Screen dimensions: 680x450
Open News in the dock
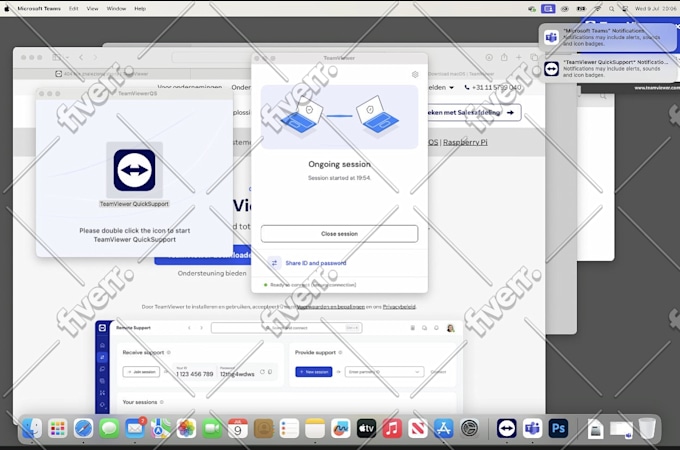click(x=418, y=429)
